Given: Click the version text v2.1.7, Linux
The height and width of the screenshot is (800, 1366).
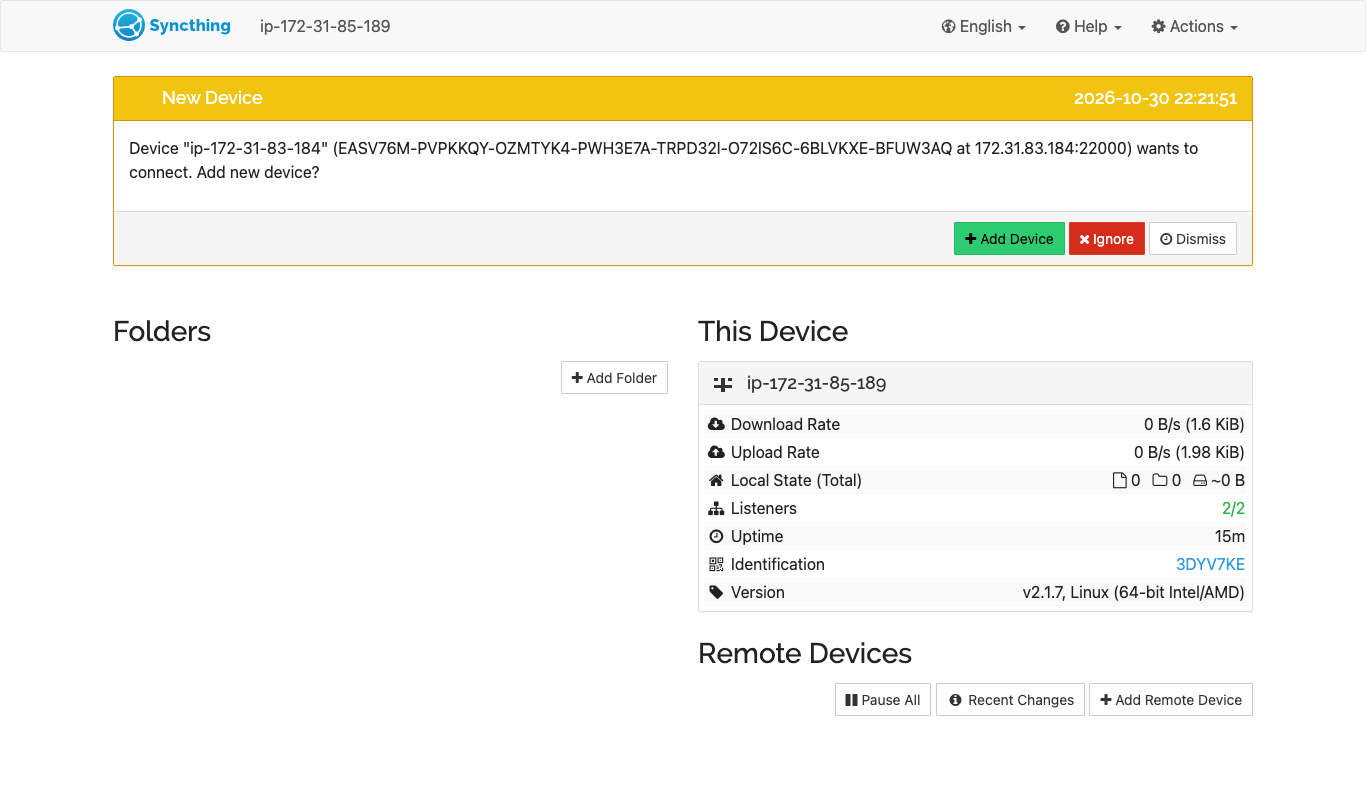Looking at the screenshot, I should point(1133,592).
